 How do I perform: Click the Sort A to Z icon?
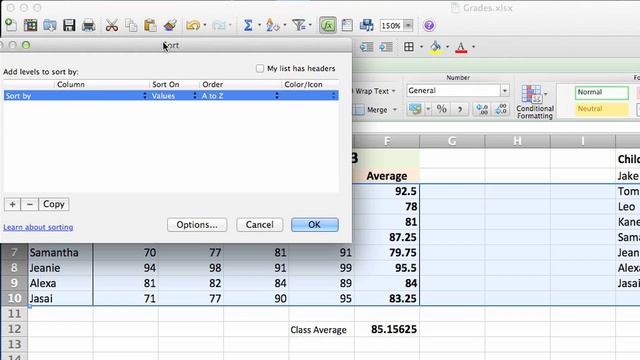pyautogui.click(x=272, y=25)
